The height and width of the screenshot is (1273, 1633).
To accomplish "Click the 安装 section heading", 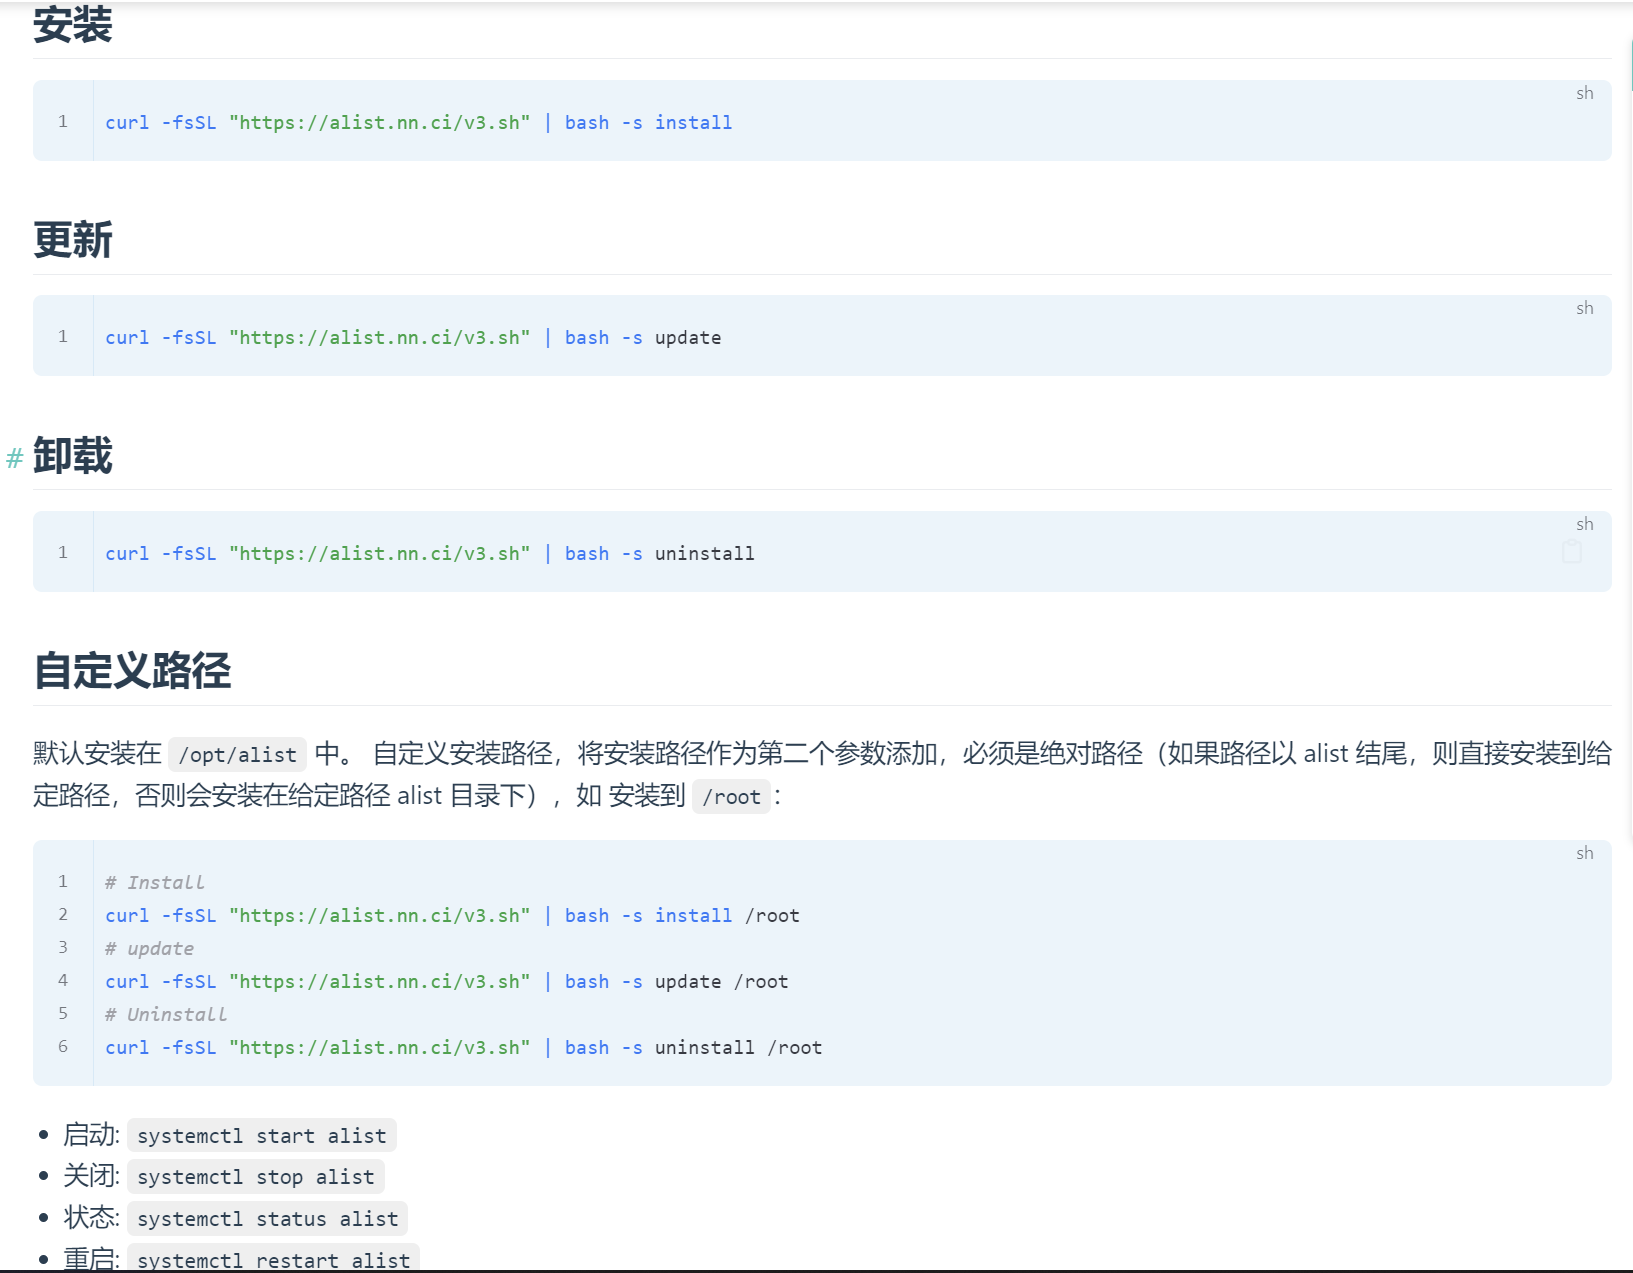I will tap(73, 25).
